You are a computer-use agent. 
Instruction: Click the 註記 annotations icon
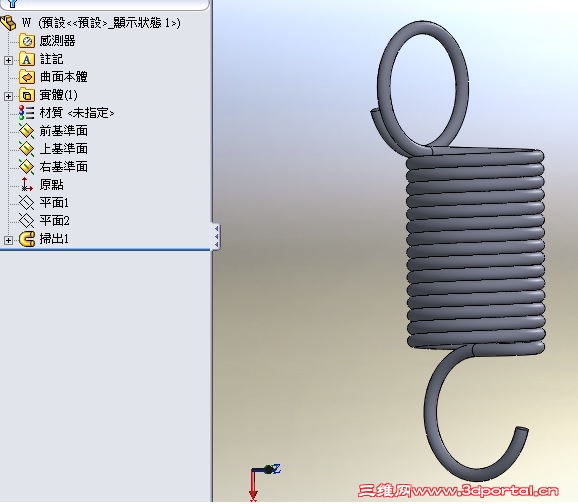click(x=27, y=59)
